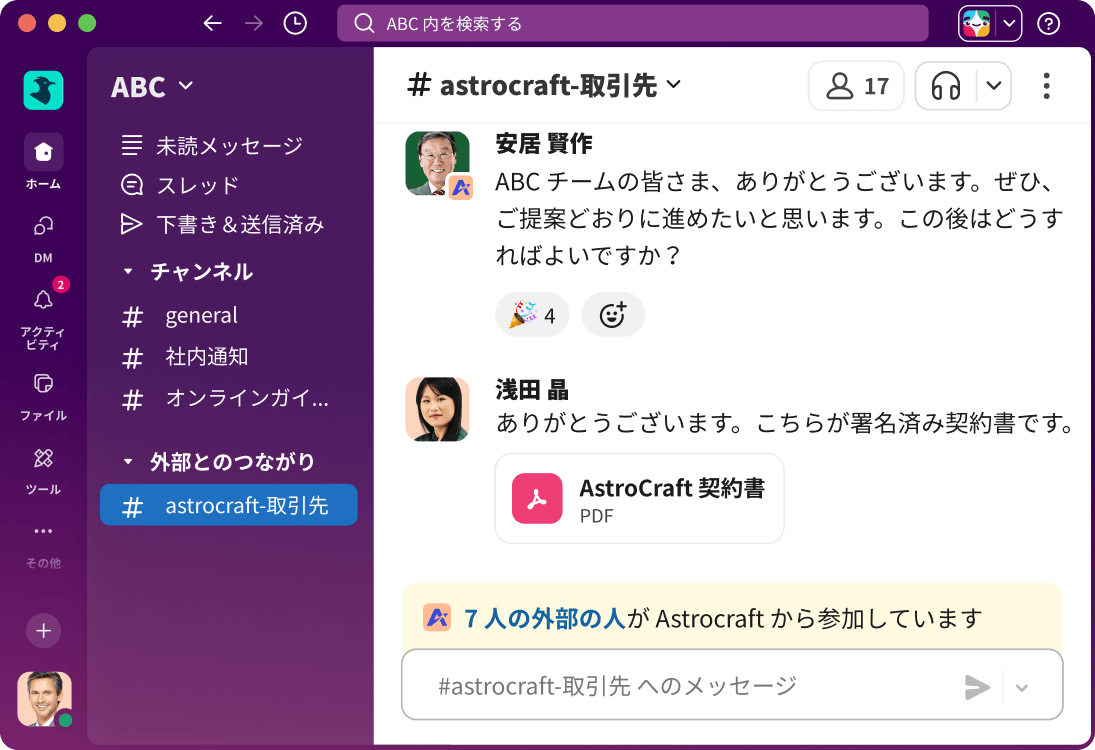Open the ツール section
Screen dimensions: 1095x750
pos(42,460)
